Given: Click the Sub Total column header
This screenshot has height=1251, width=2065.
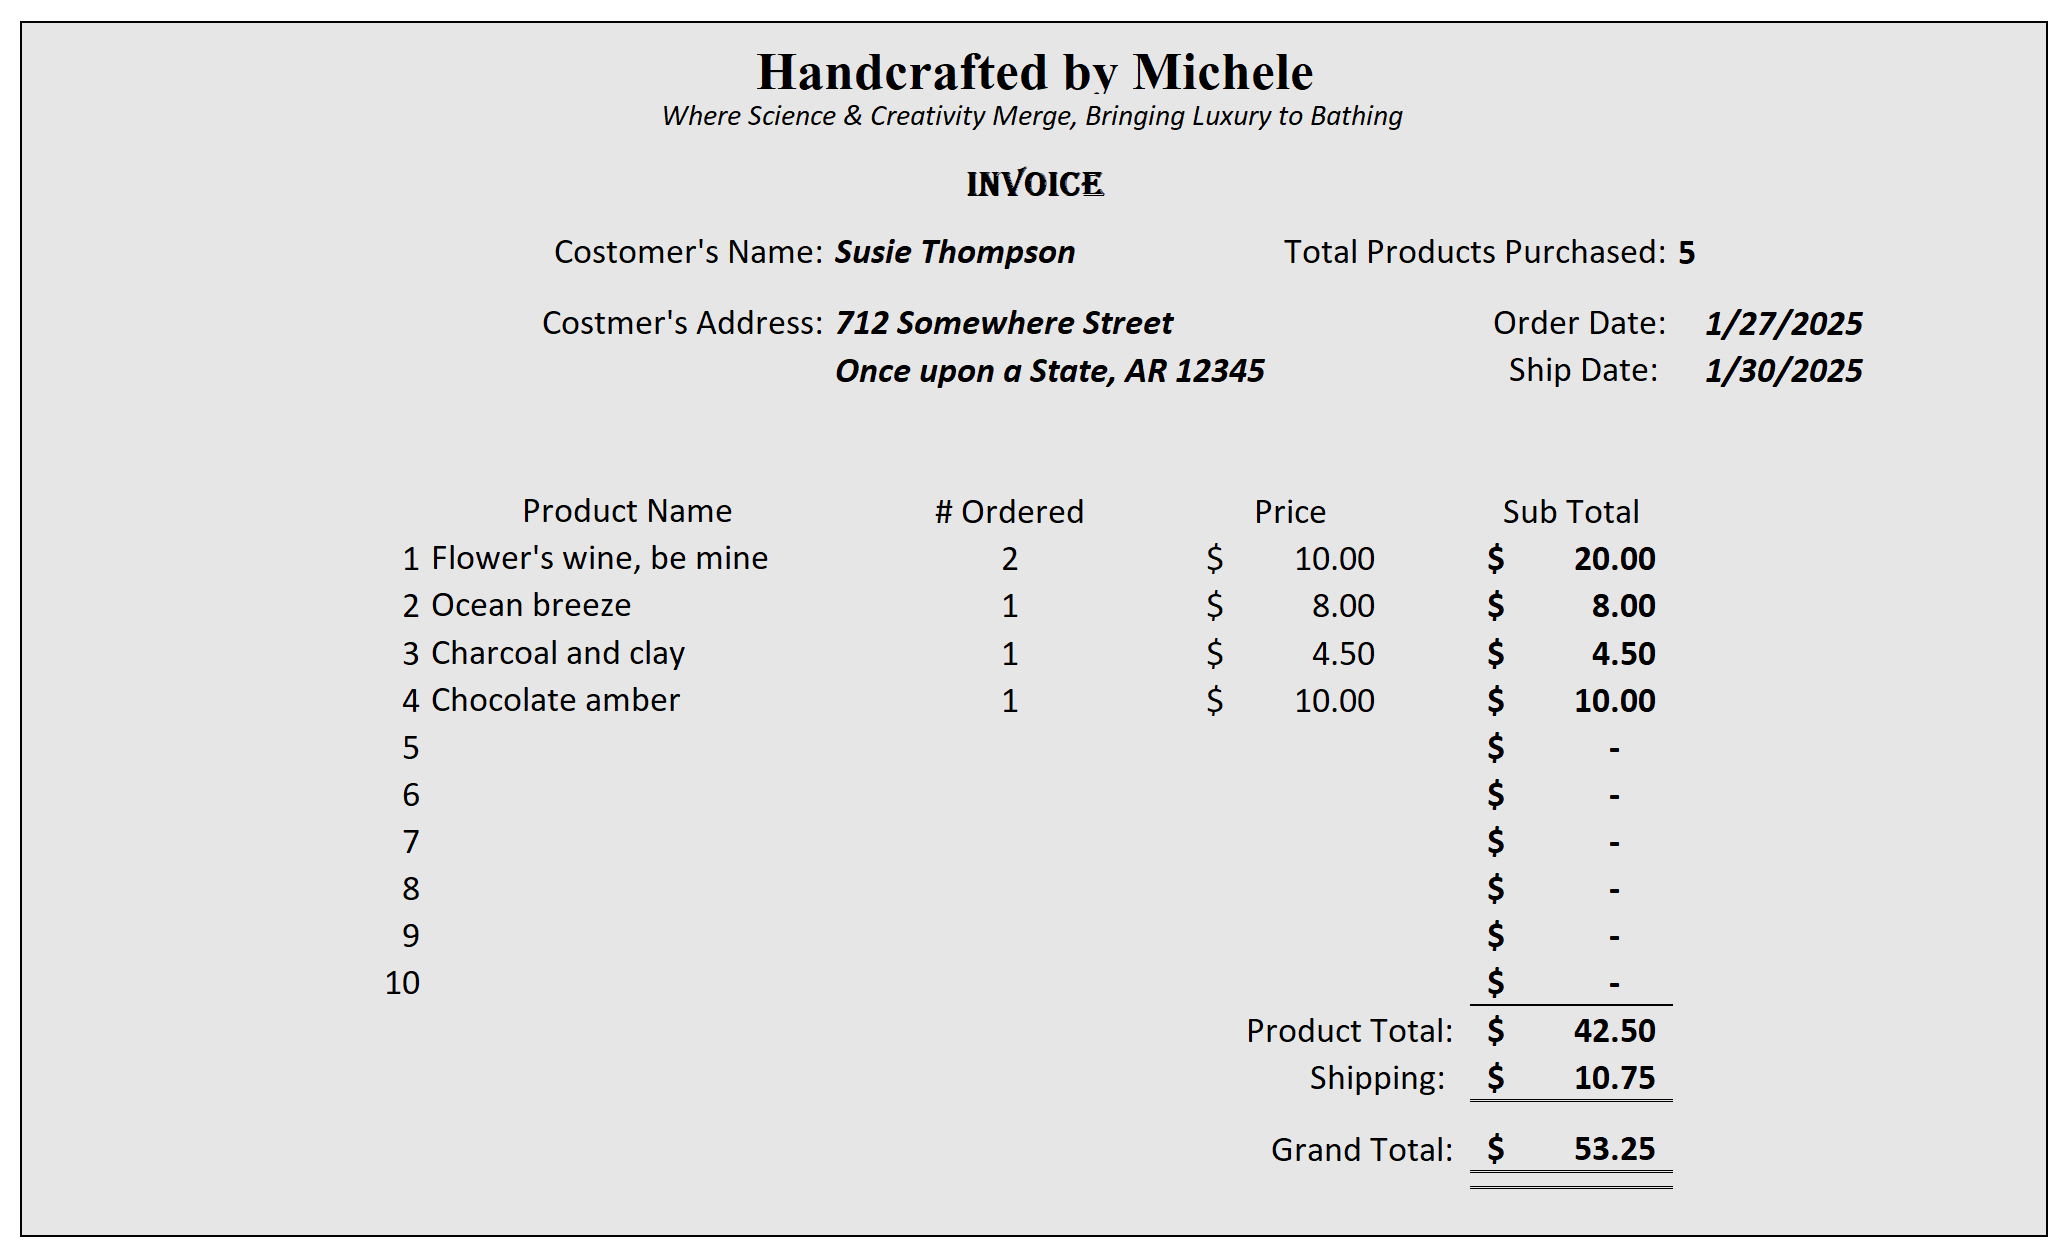Looking at the screenshot, I should [x=1570, y=512].
